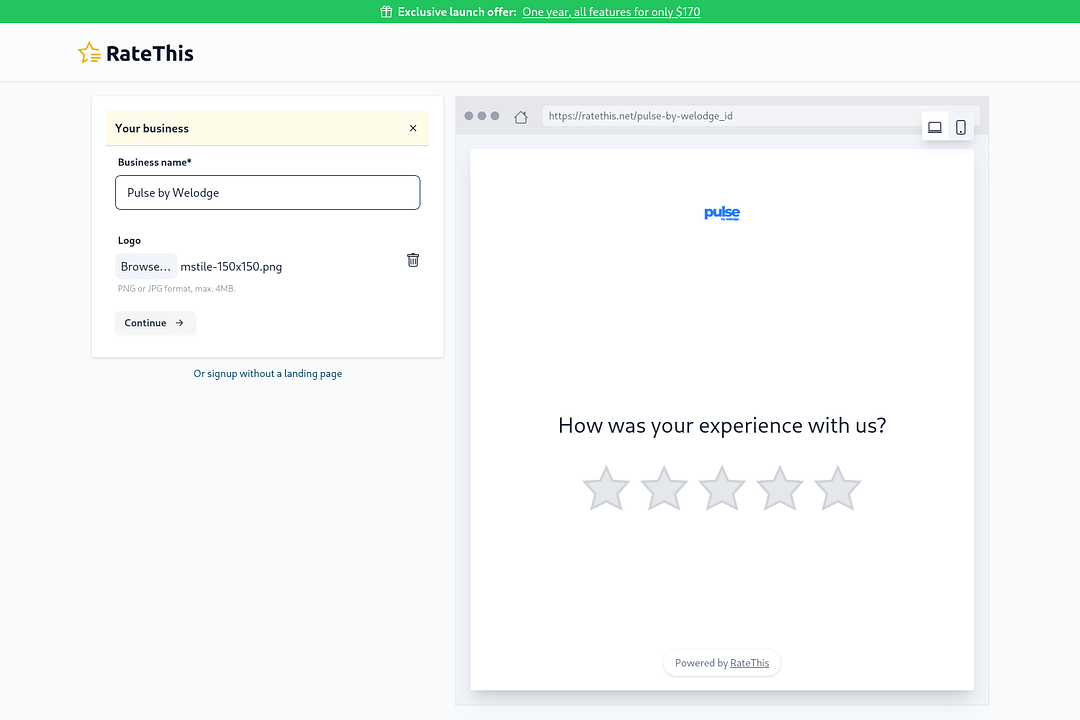Click the gift icon in offer banner

386,12
